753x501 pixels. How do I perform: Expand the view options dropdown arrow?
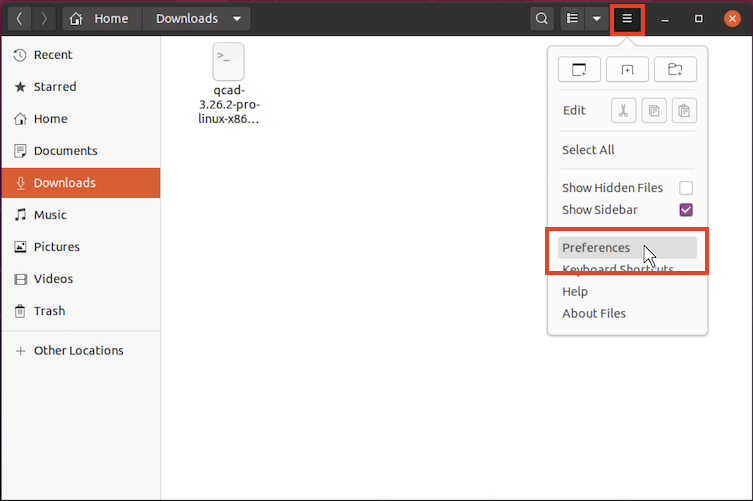coord(596,19)
